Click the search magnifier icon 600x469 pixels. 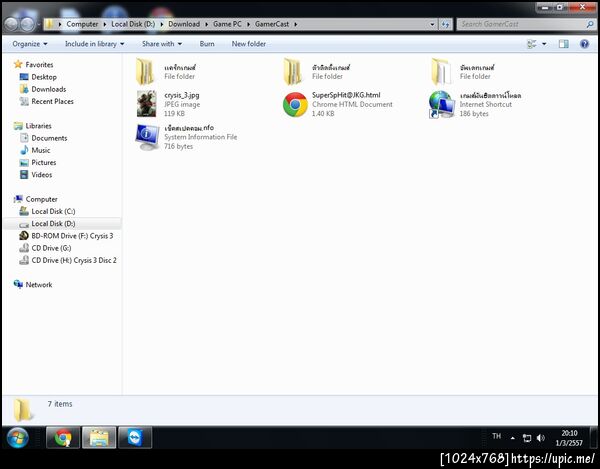(590, 24)
